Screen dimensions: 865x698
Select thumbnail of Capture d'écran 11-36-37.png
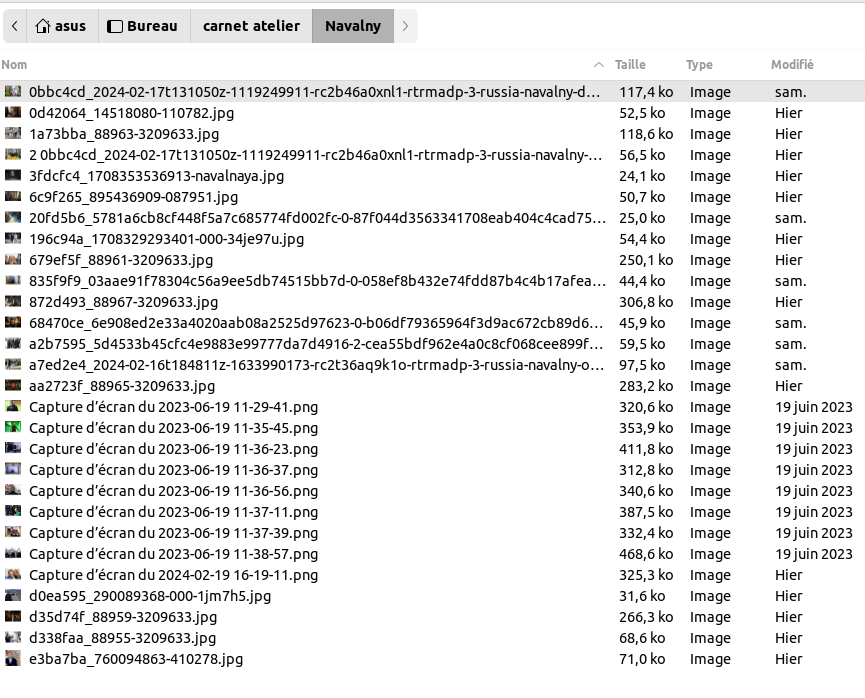(13, 469)
